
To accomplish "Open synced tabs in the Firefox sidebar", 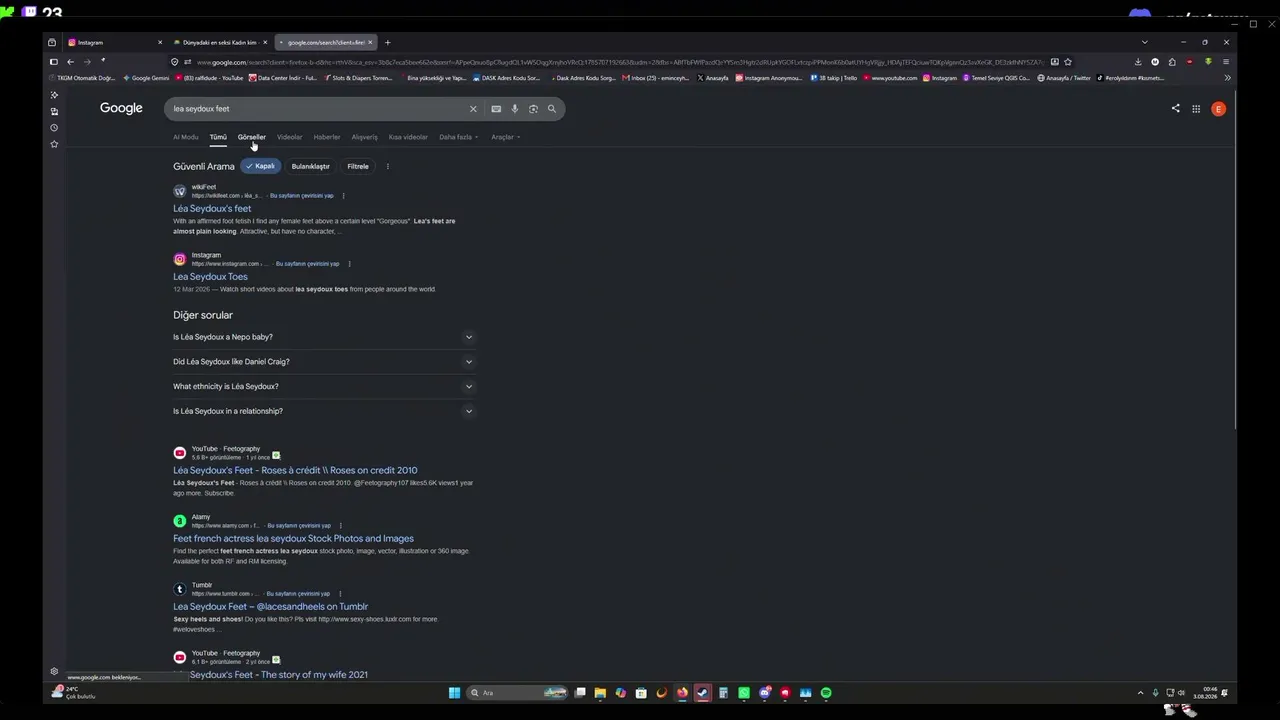I will pos(54,111).
